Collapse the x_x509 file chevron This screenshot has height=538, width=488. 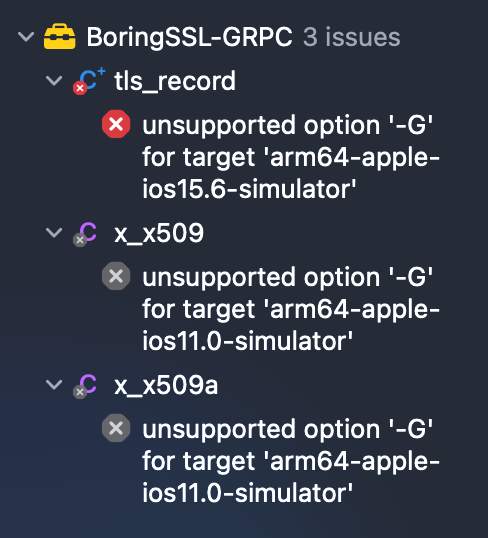[54, 233]
